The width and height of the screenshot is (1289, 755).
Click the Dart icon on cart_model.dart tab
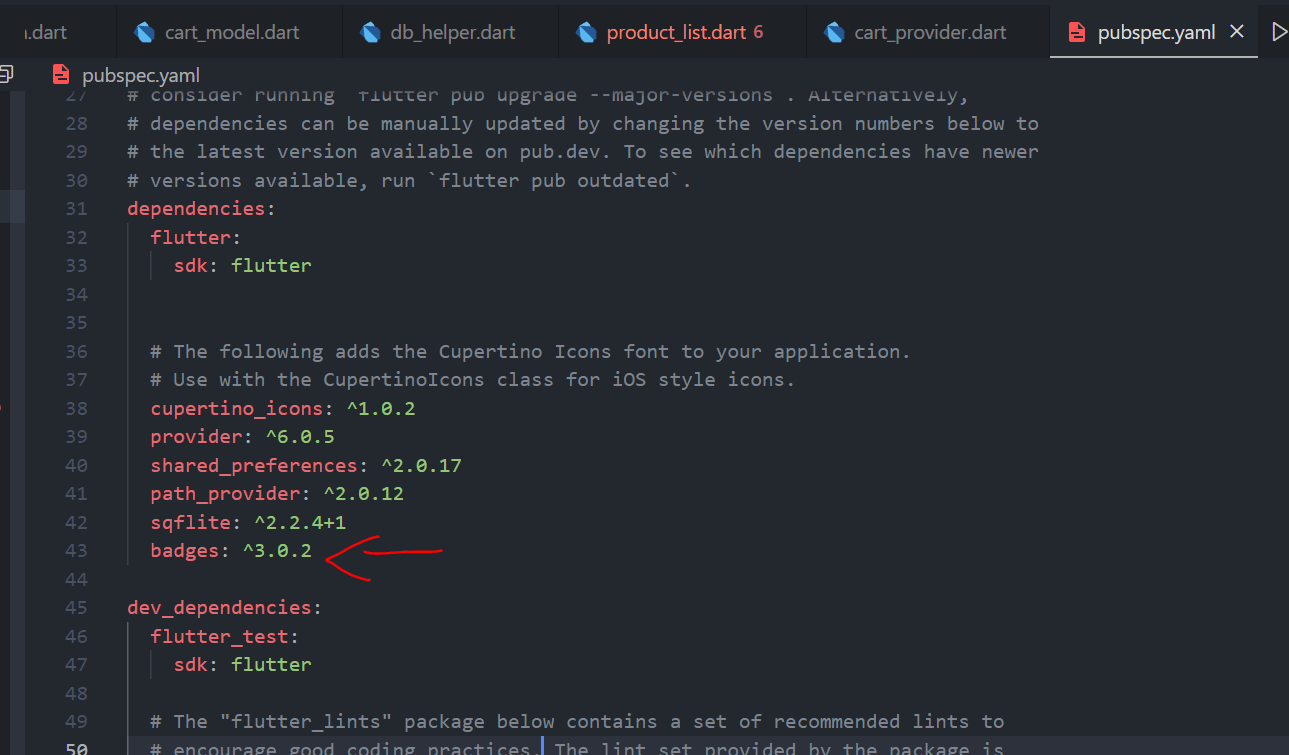click(145, 32)
